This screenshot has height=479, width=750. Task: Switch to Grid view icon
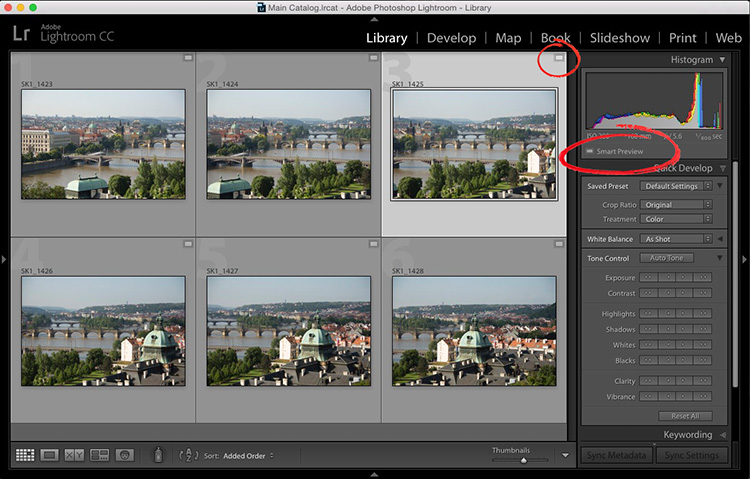click(x=25, y=455)
